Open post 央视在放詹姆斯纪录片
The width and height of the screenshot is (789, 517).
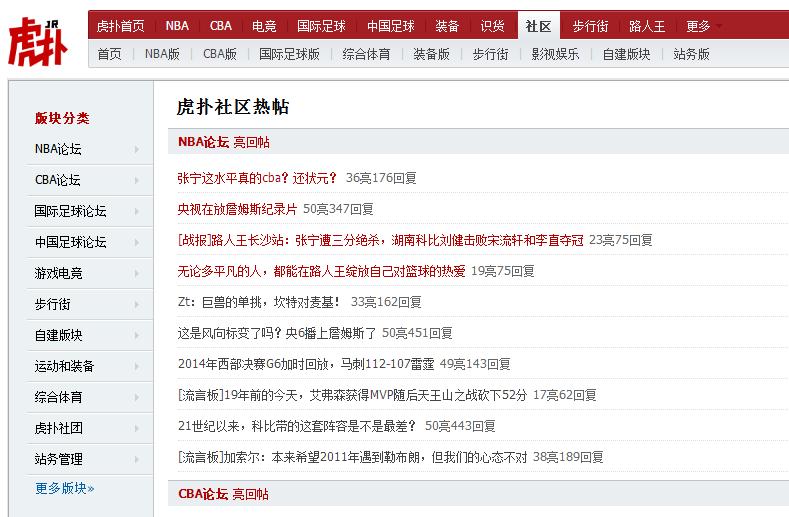tap(237, 209)
